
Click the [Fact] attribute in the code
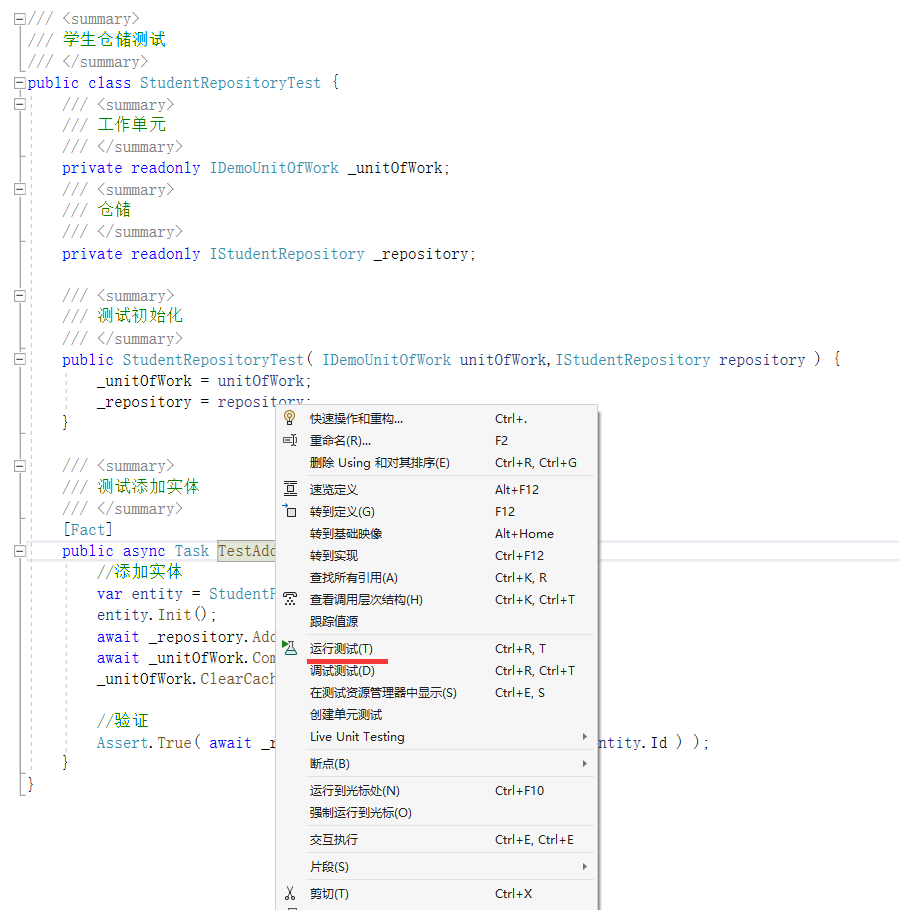(x=88, y=529)
